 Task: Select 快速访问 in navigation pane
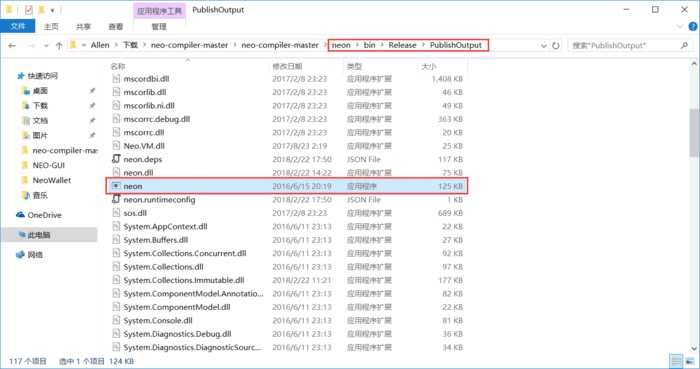43,76
